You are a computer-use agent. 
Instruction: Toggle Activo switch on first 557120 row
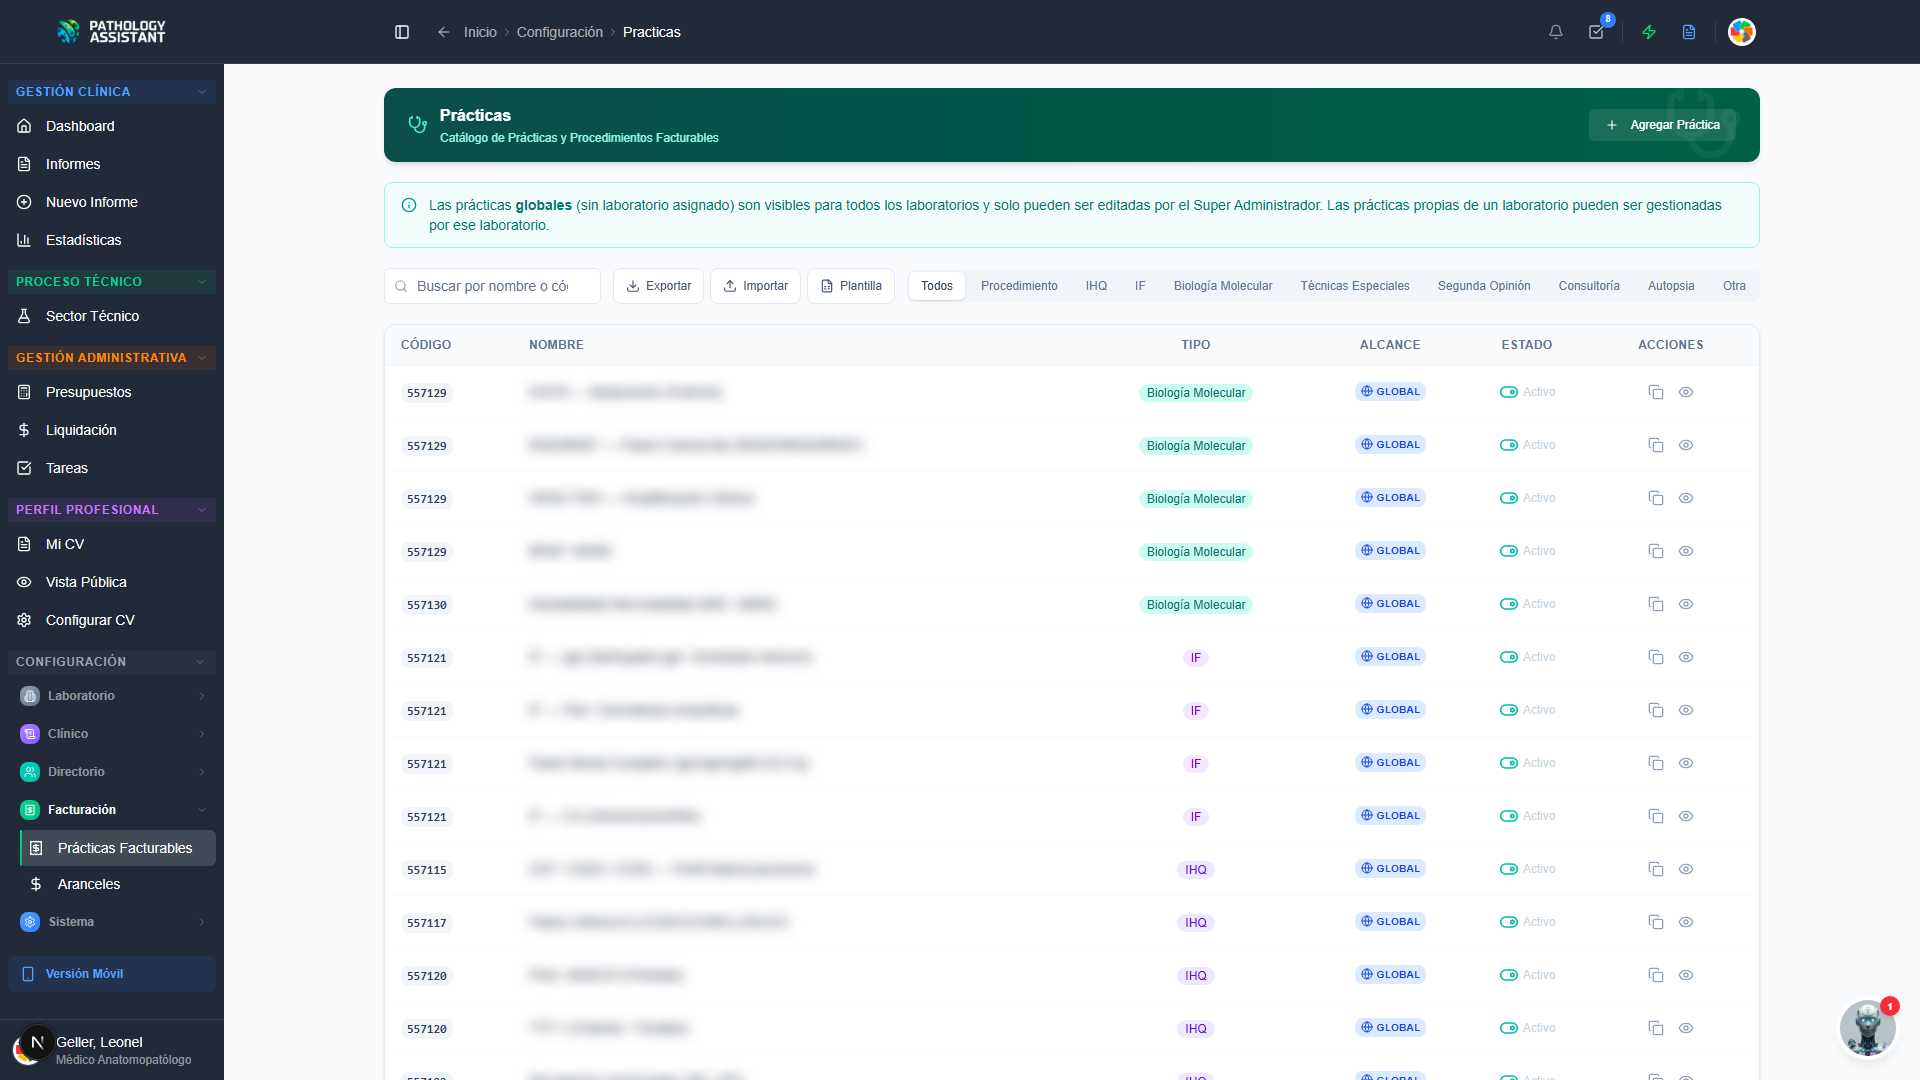point(1509,975)
